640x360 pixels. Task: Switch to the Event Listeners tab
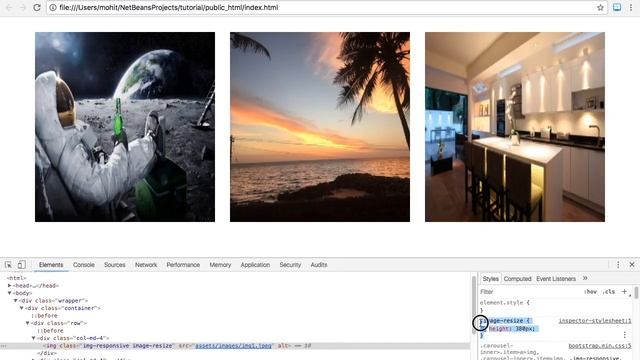point(556,279)
